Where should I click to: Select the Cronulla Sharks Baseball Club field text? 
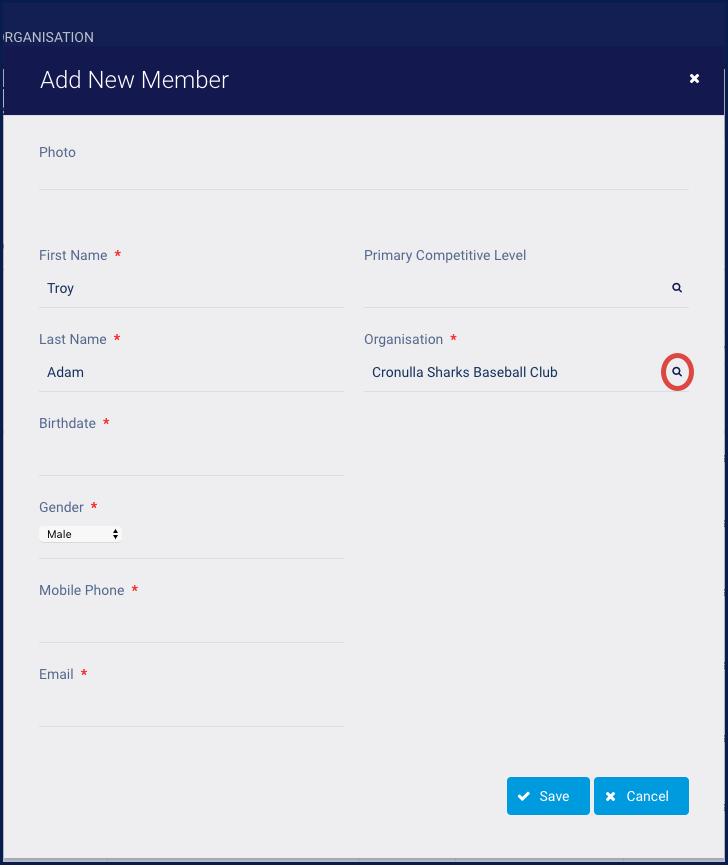click(x=465, y=372)
